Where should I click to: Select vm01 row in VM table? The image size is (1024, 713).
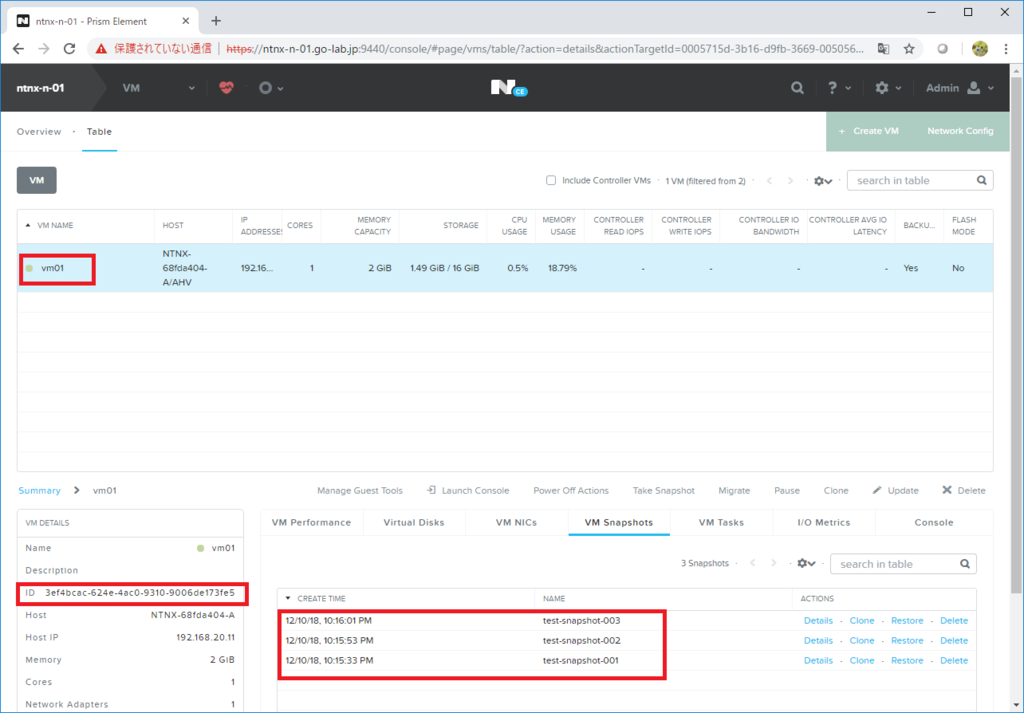[x=505, y=268]
